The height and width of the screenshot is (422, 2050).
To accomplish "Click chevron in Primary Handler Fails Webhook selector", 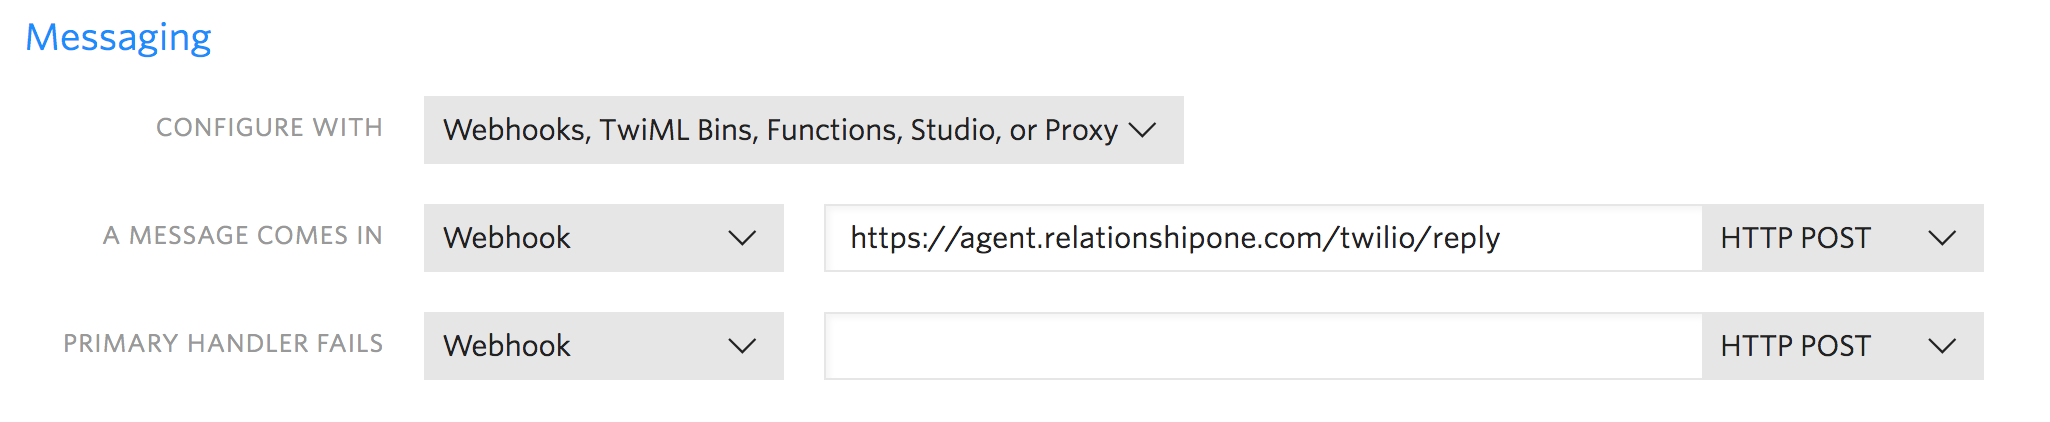I will (742, 346).
